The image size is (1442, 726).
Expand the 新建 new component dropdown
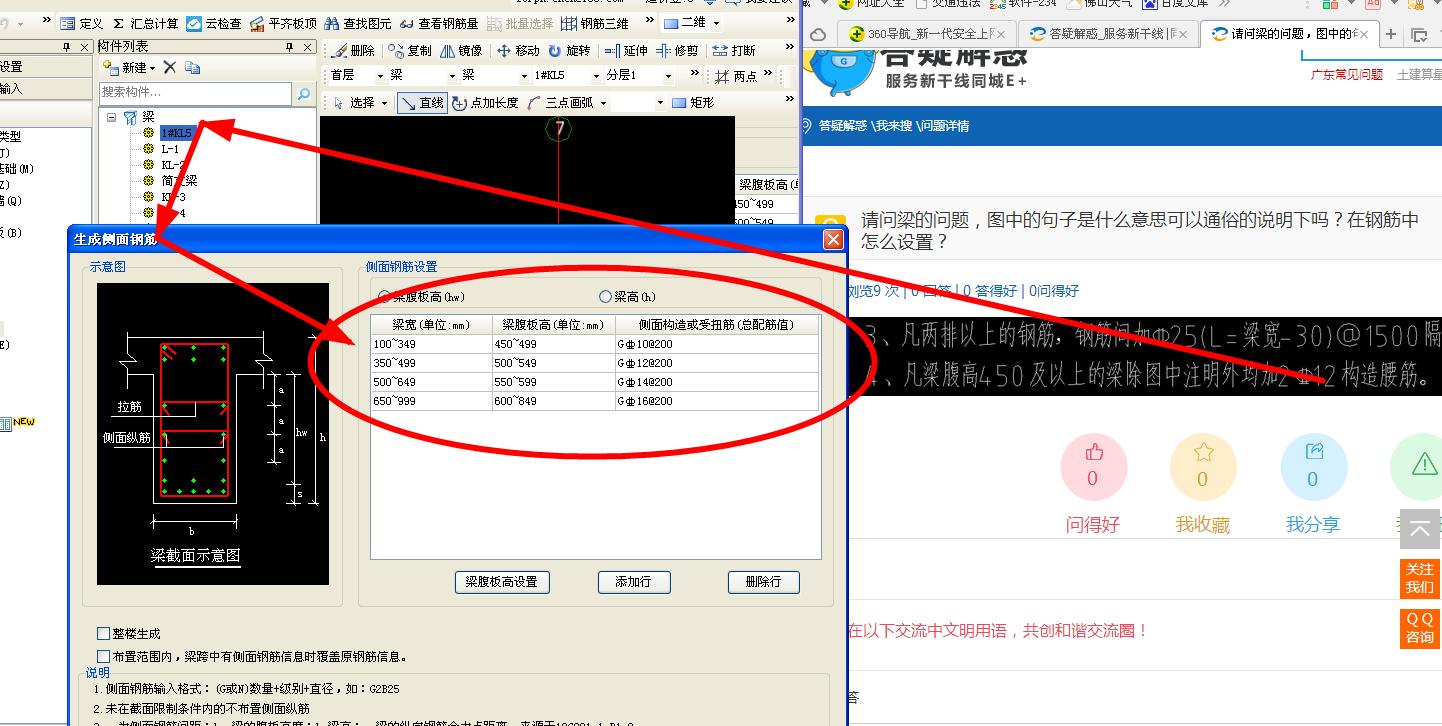point(153,68)
